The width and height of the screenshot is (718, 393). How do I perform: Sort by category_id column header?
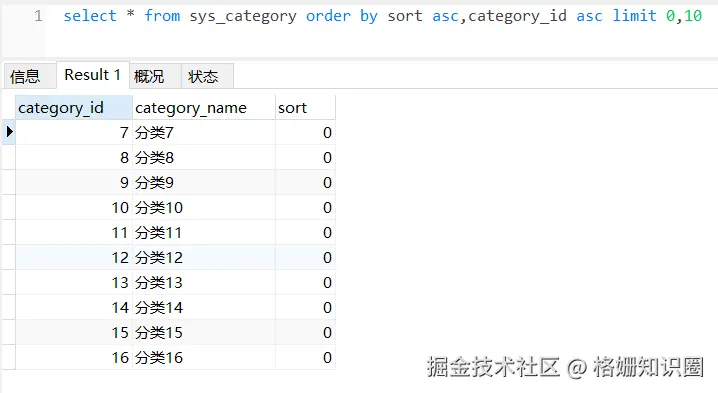(74, 108)
